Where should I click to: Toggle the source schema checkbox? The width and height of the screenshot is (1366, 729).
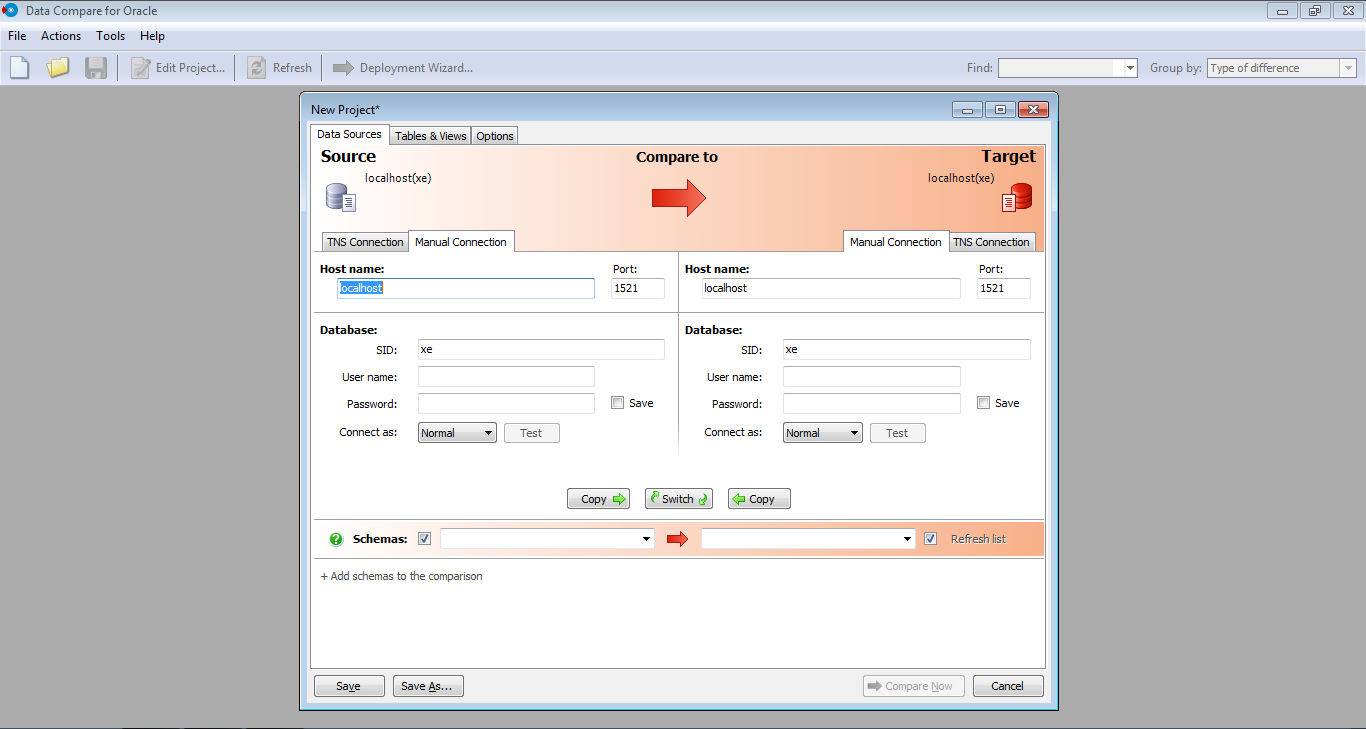(425, 539)
